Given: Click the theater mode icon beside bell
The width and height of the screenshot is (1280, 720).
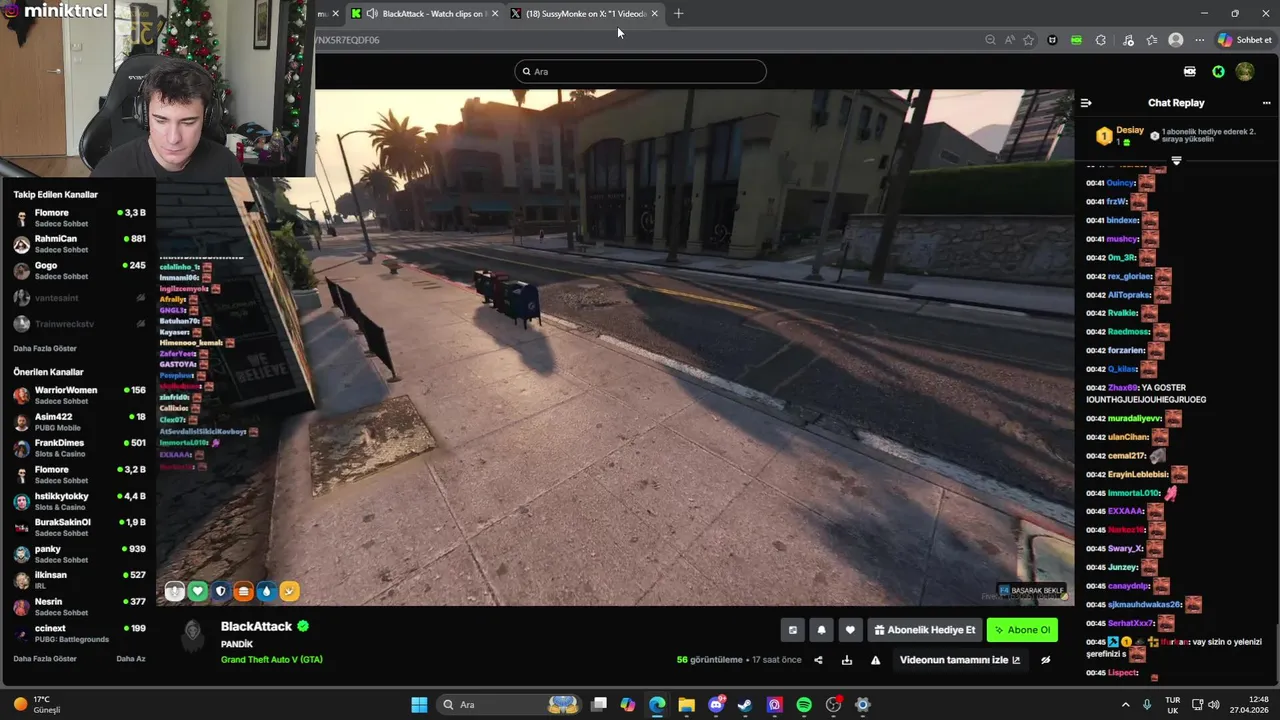Looking at the screenshot, I should 793,630.
